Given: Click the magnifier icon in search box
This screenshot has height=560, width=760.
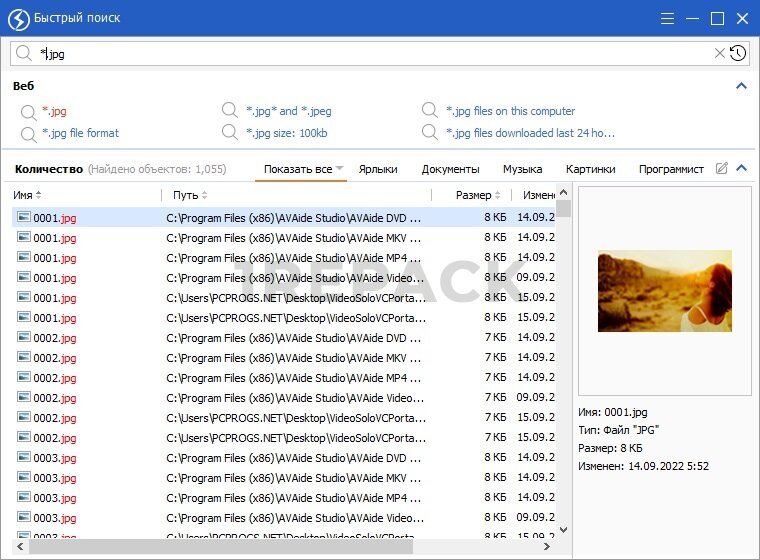Looking at the screenshot, I should coord(24,54).
